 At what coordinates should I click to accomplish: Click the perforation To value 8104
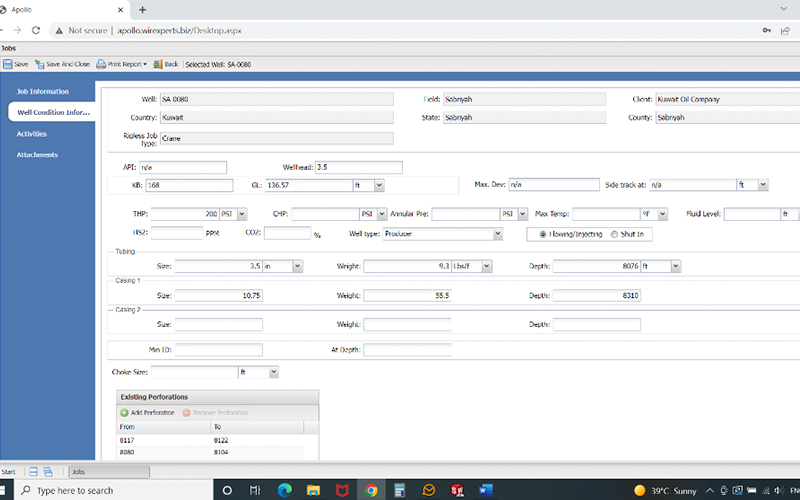[x=221, y=453]
